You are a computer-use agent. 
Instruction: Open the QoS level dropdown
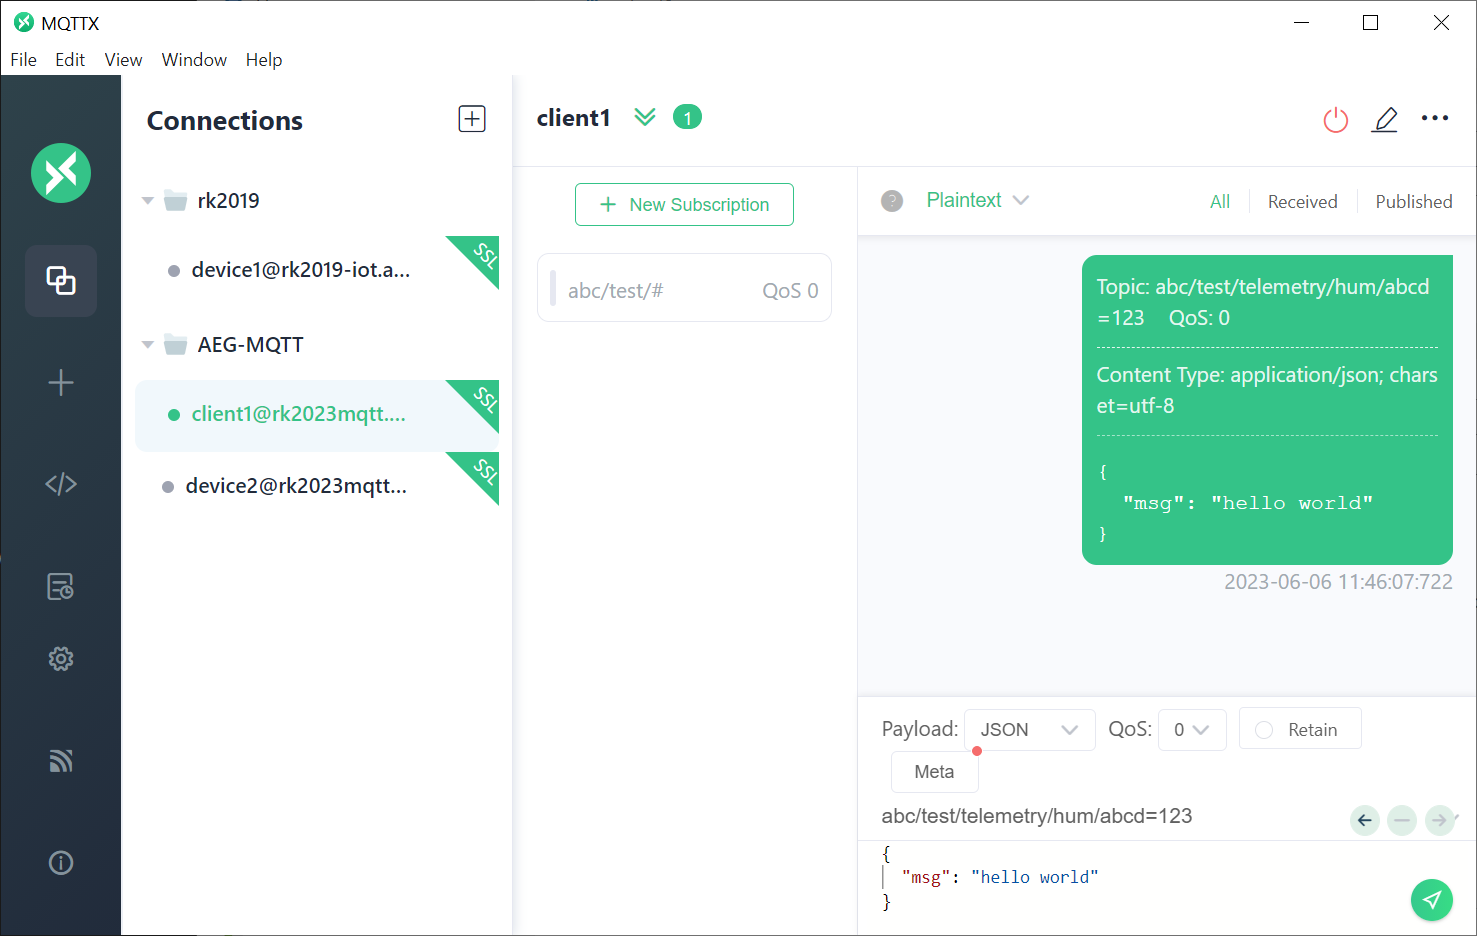pyautogui.click(x=1192, y=730)
